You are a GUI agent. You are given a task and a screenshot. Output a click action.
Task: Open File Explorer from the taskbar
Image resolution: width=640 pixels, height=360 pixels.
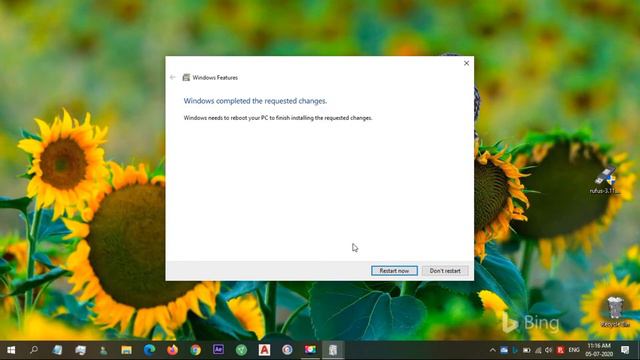click(127, 350)
